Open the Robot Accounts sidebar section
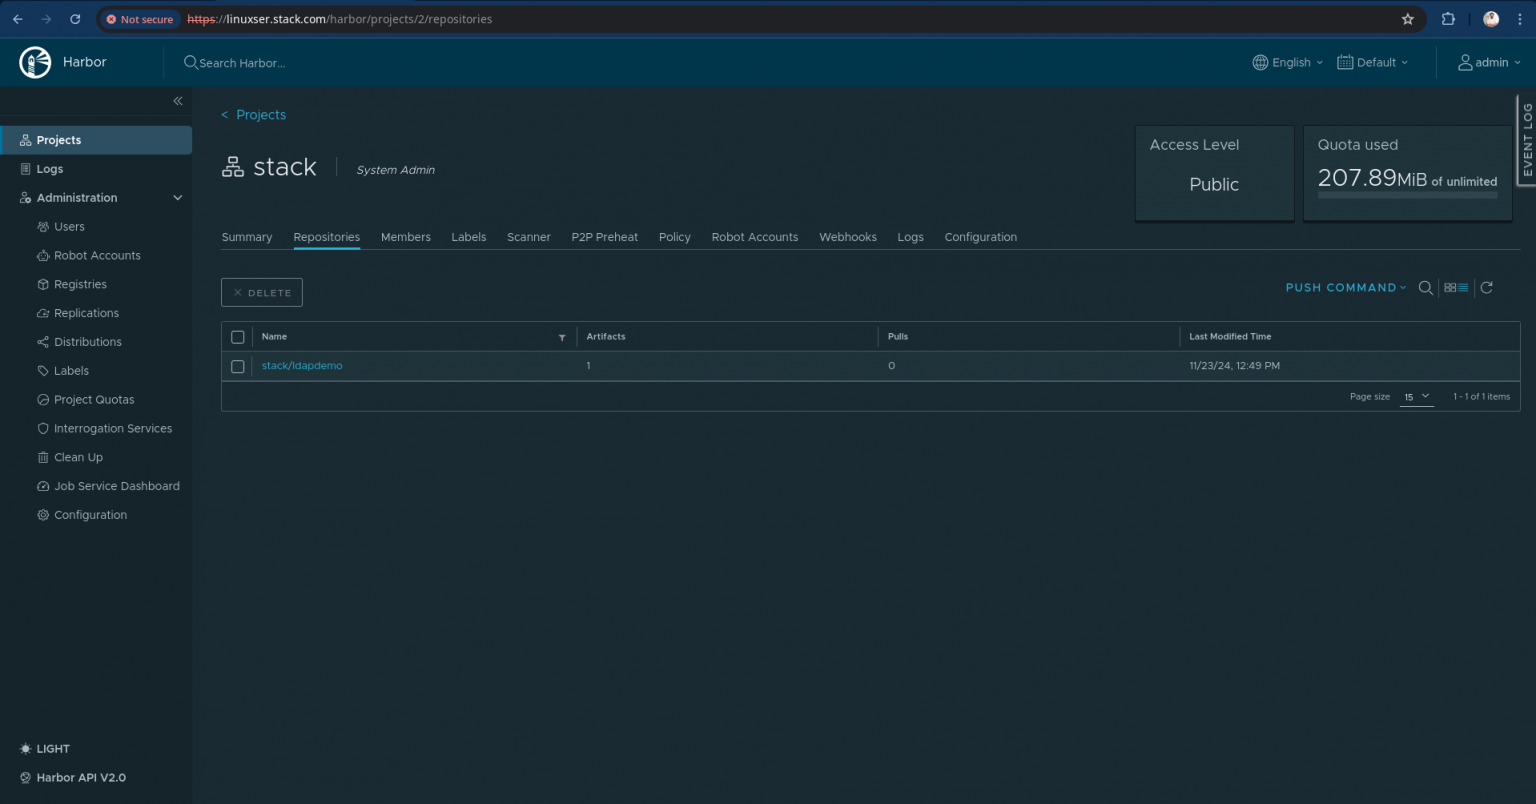1536x804 pixels. (x=96, y=255)
